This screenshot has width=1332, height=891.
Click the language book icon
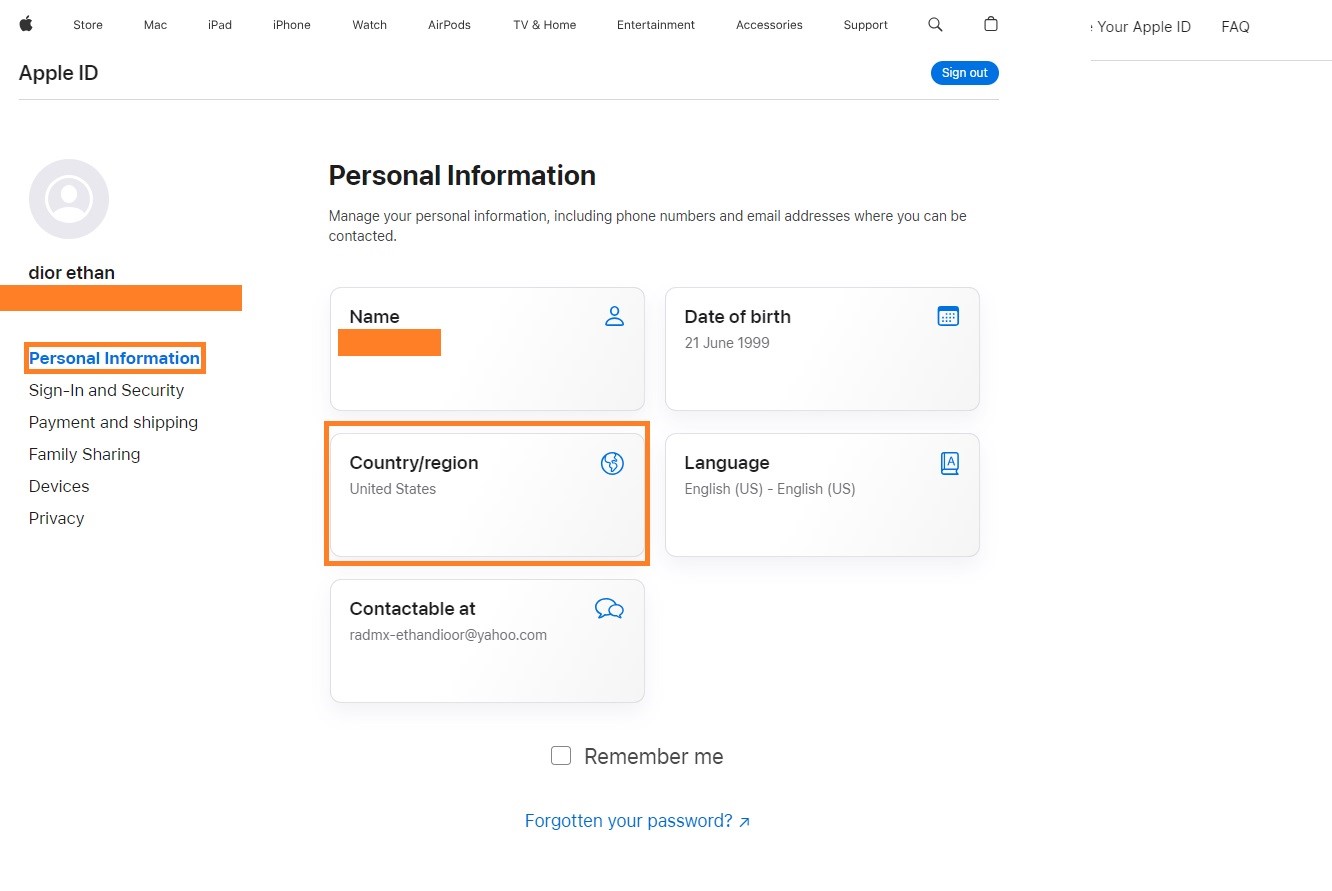pos(949,463)
